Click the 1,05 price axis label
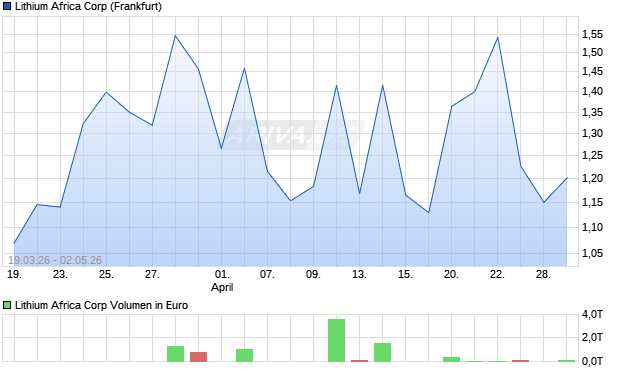 (x=592, y=253)
